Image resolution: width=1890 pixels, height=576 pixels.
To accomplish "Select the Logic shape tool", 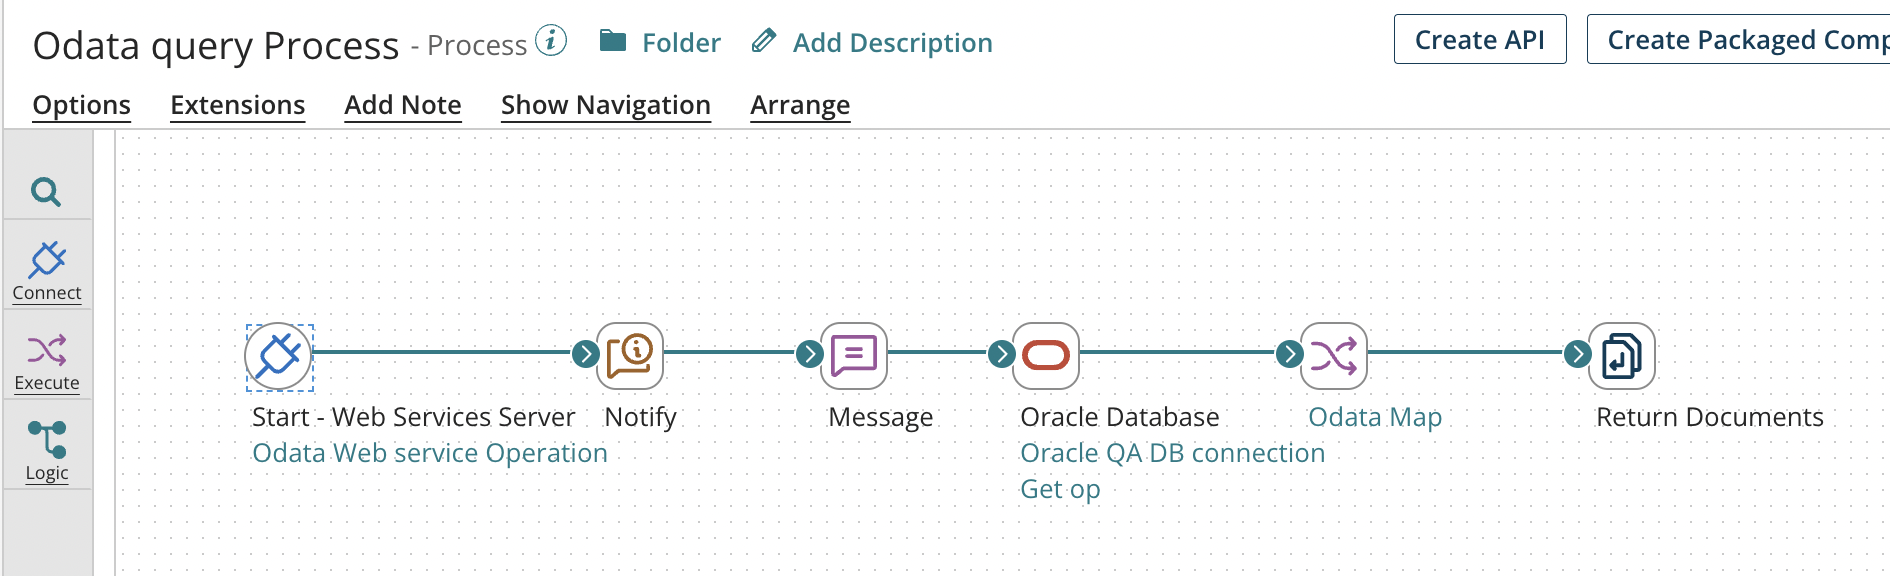I will (47, 447).
